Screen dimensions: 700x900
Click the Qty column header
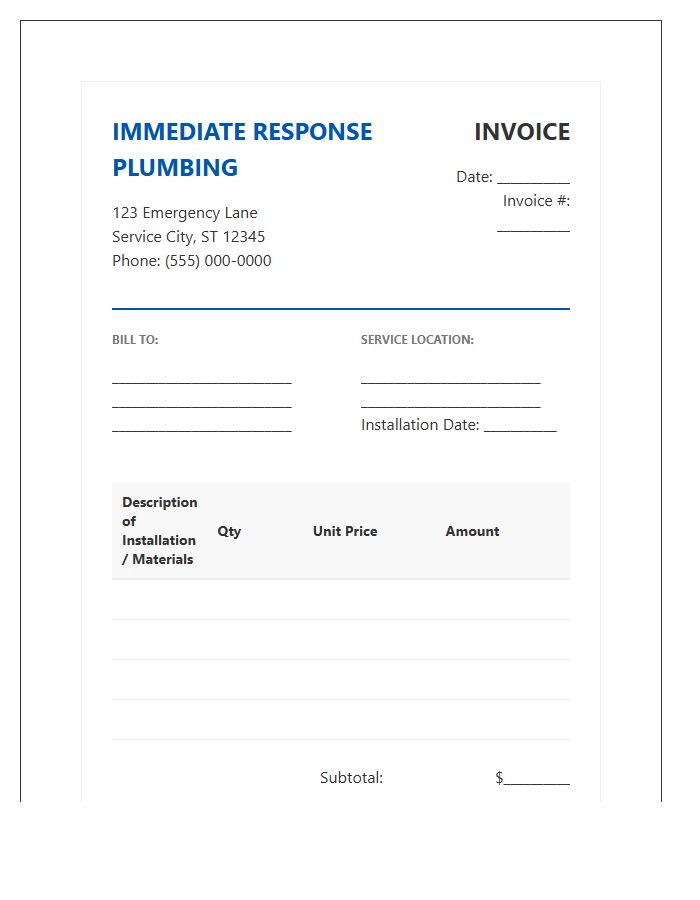click(x=229, y=532)
